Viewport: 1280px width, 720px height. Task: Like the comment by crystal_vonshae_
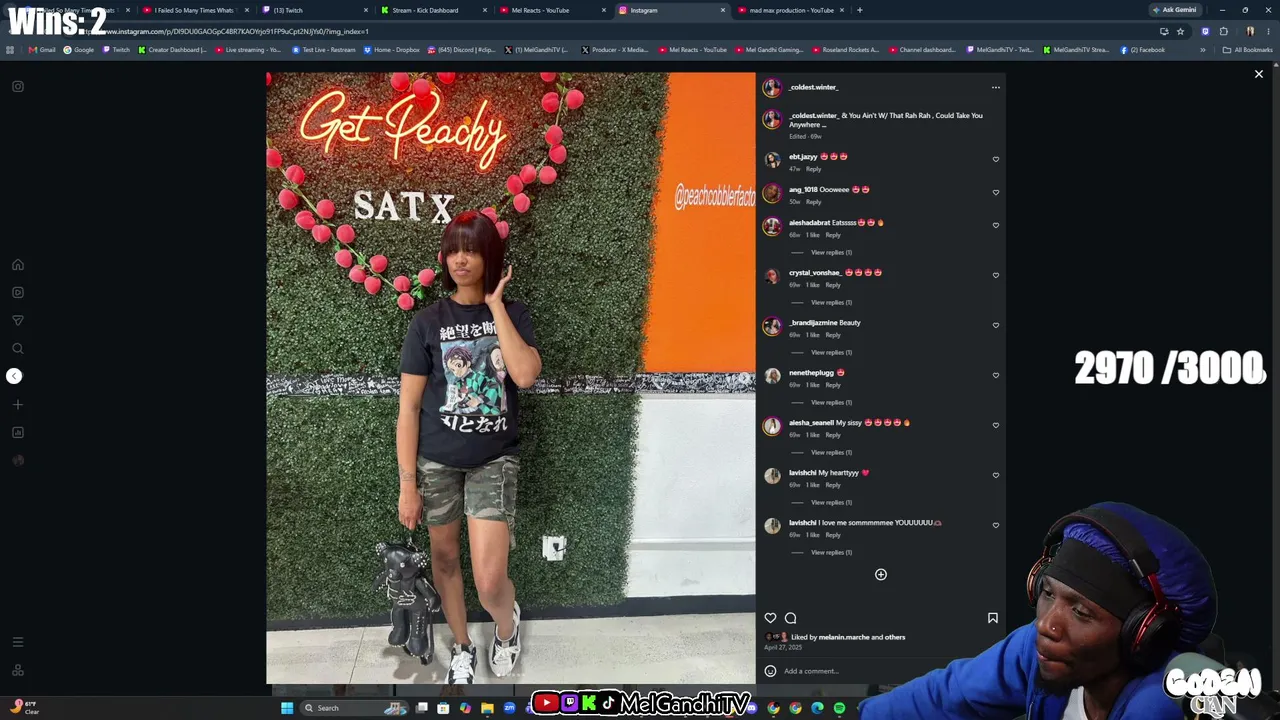tap(996, 275)
